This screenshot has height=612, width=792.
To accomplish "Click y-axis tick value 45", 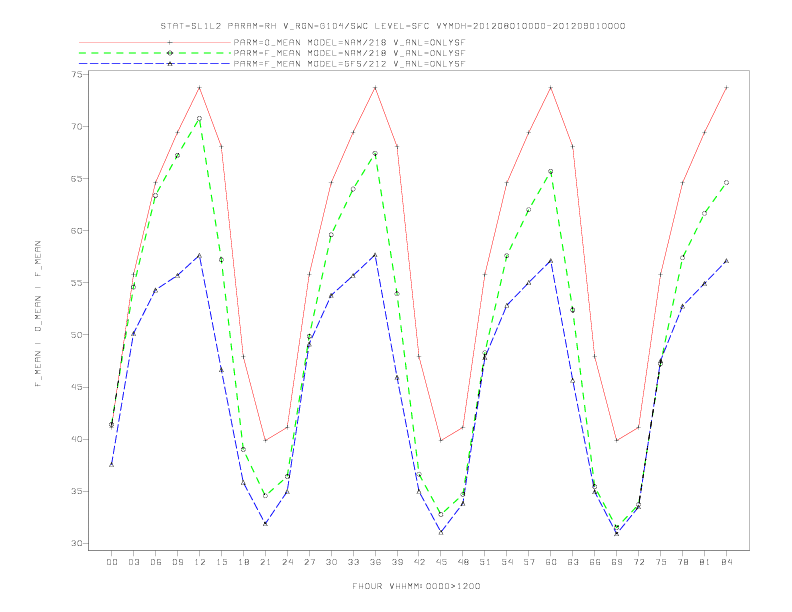I will coord(76,387).
